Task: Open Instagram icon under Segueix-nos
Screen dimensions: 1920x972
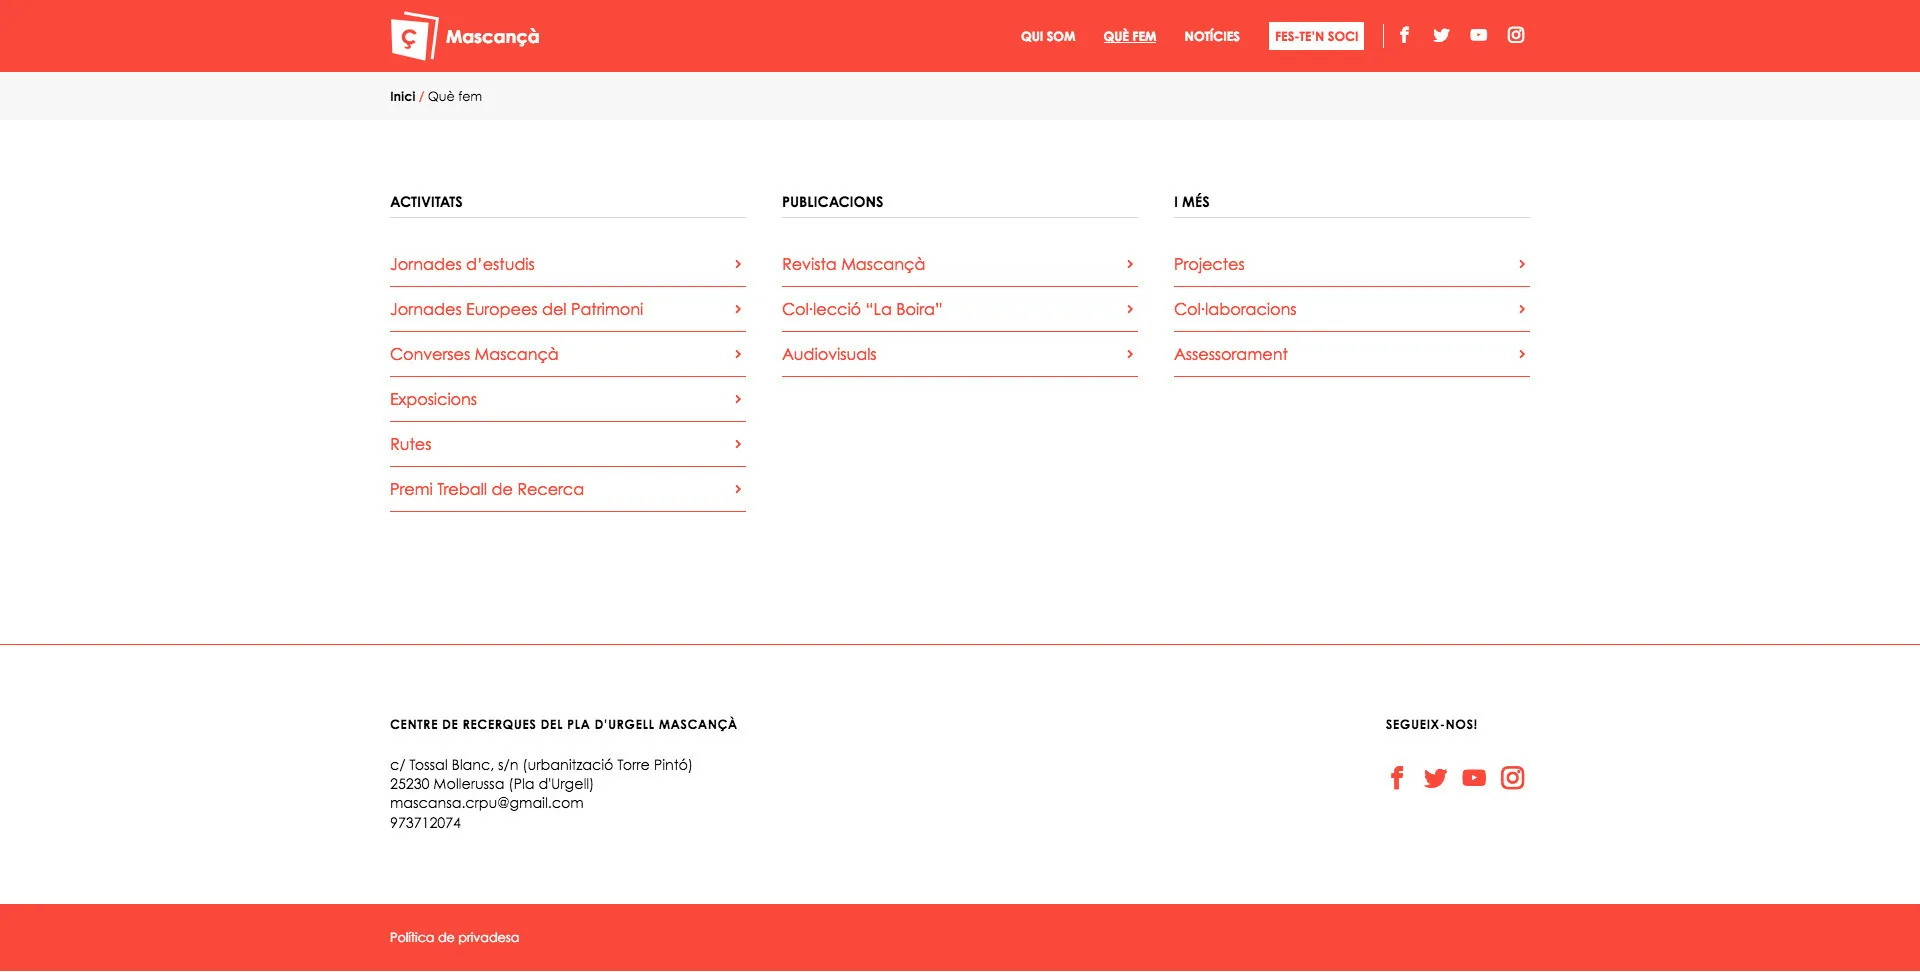Action: (x=1512, y=778)
